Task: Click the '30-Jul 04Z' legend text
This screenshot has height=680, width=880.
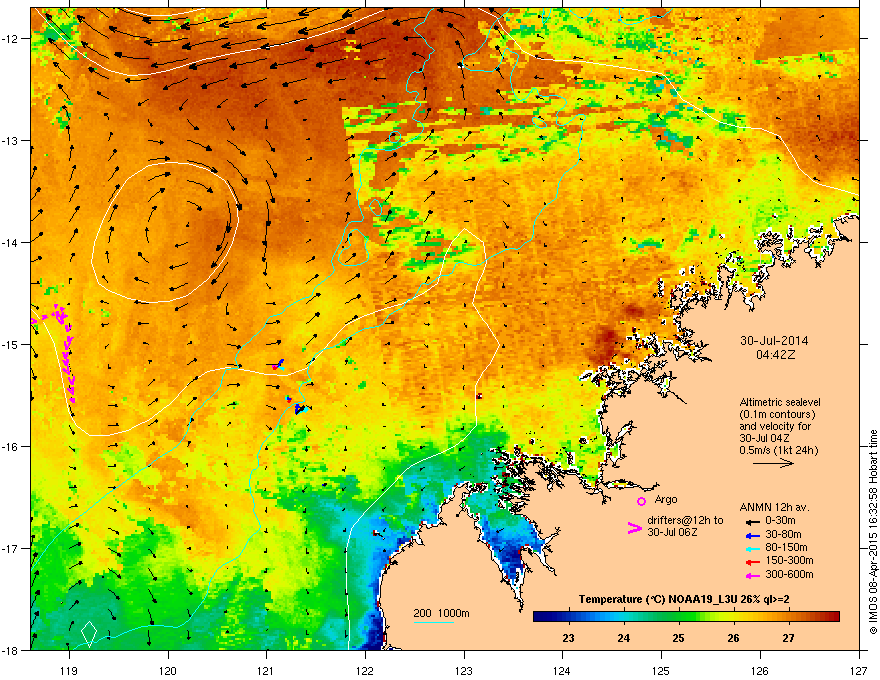Action: (x=764, y=438)
